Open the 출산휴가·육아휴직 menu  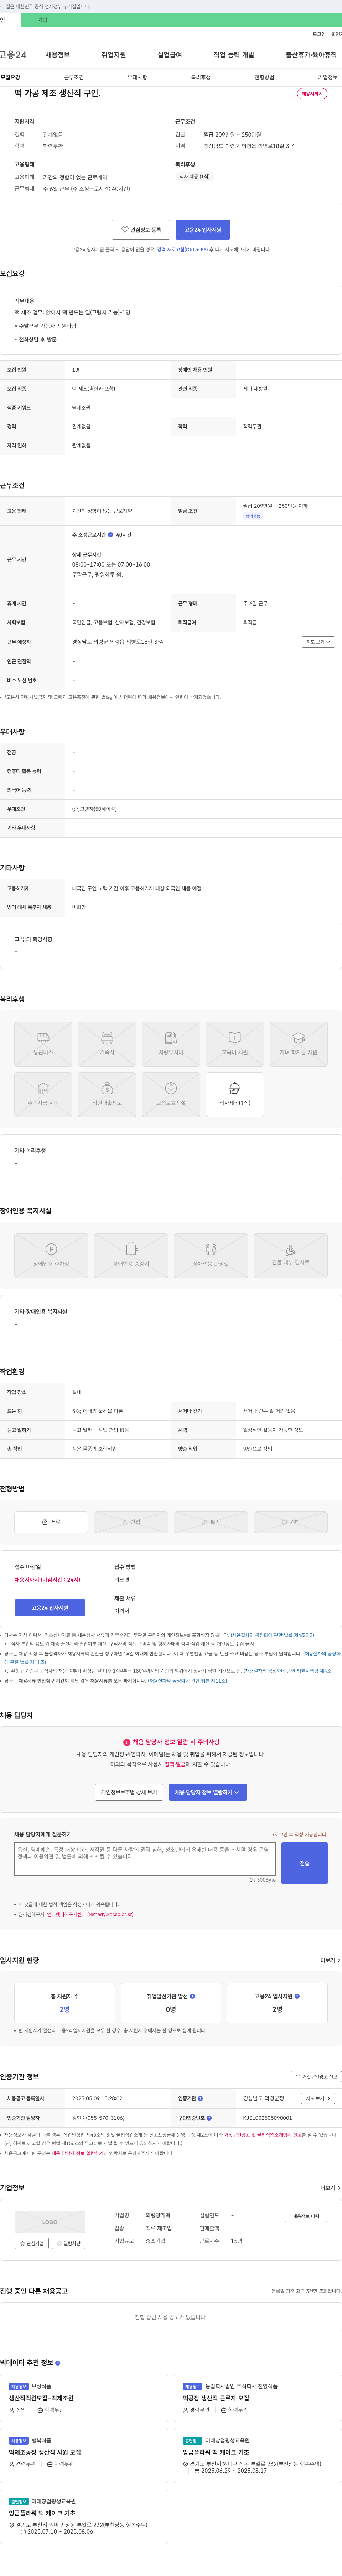pos(311,55)
